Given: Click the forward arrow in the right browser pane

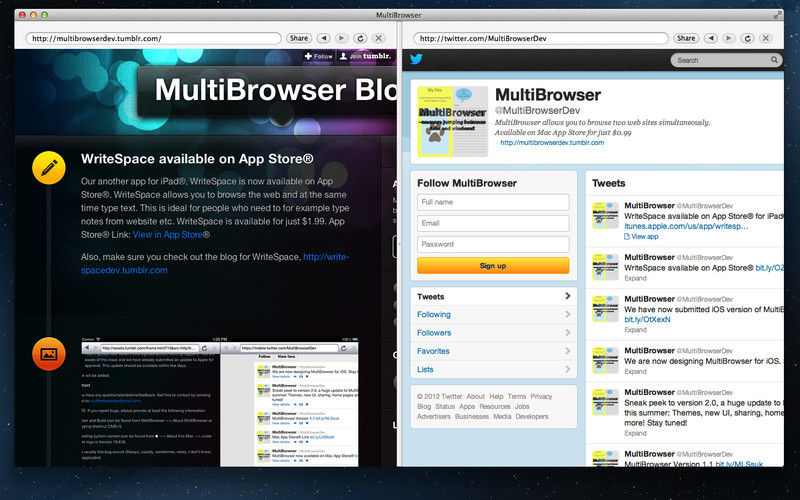Looking at the screenshot, I should coord(729,38).
